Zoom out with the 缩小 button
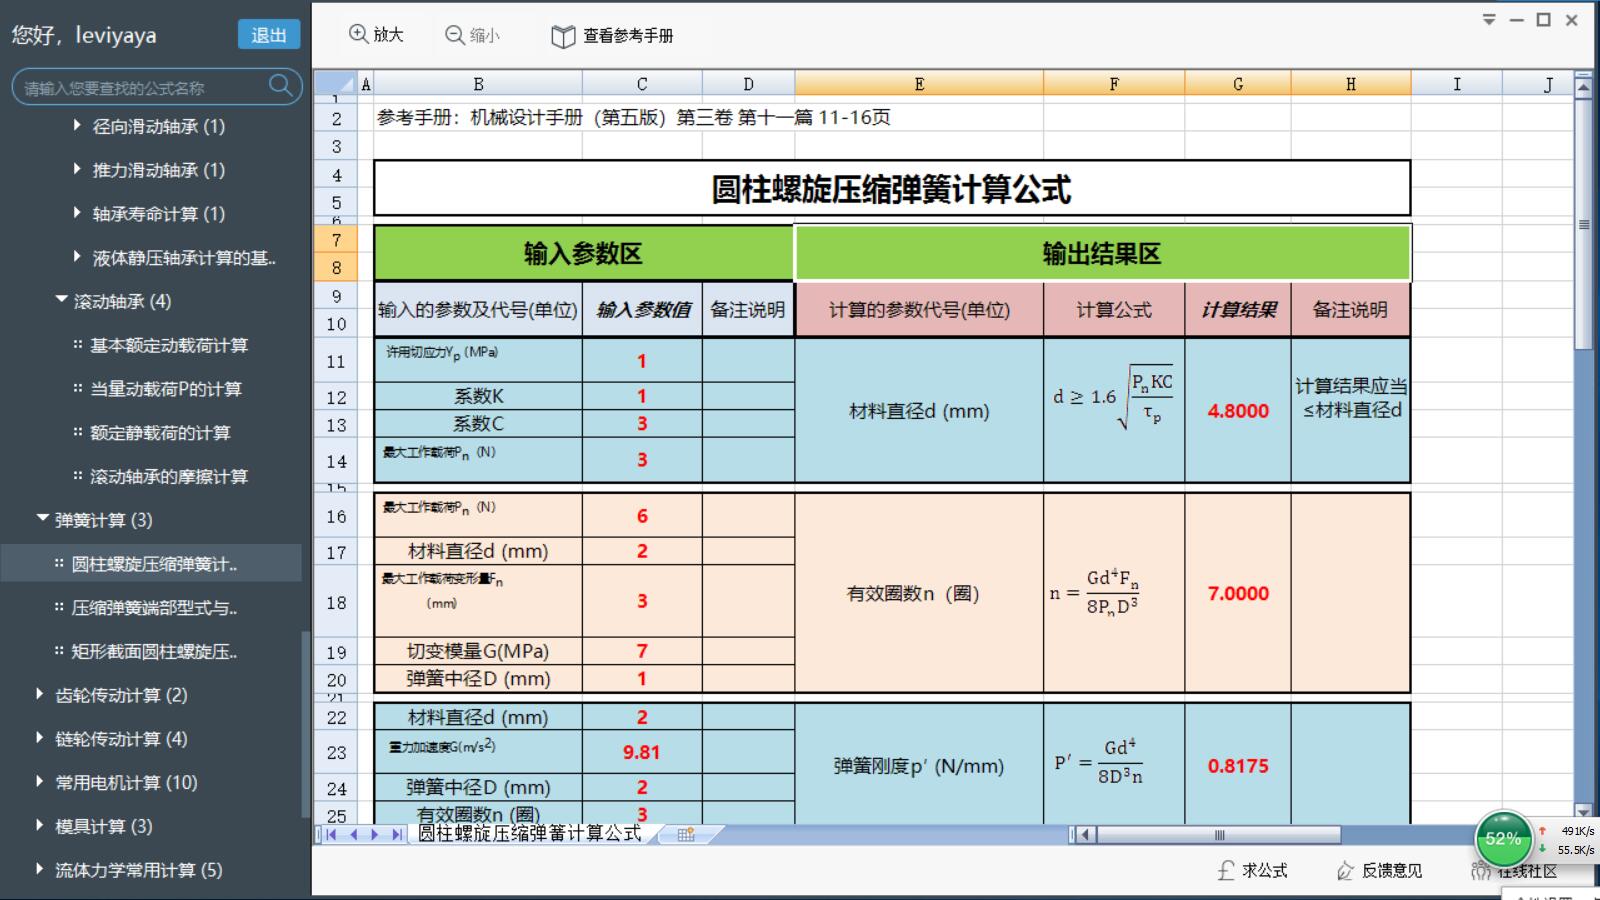The height and width of the screenshot is (900, 1600). [x=472, y=35]
